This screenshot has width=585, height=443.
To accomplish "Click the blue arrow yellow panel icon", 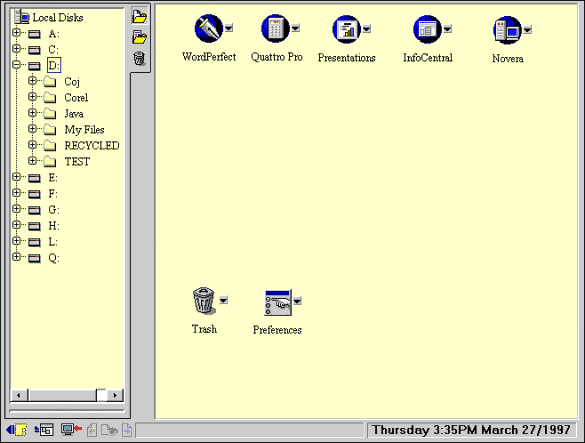I will (x=16, y=430).
